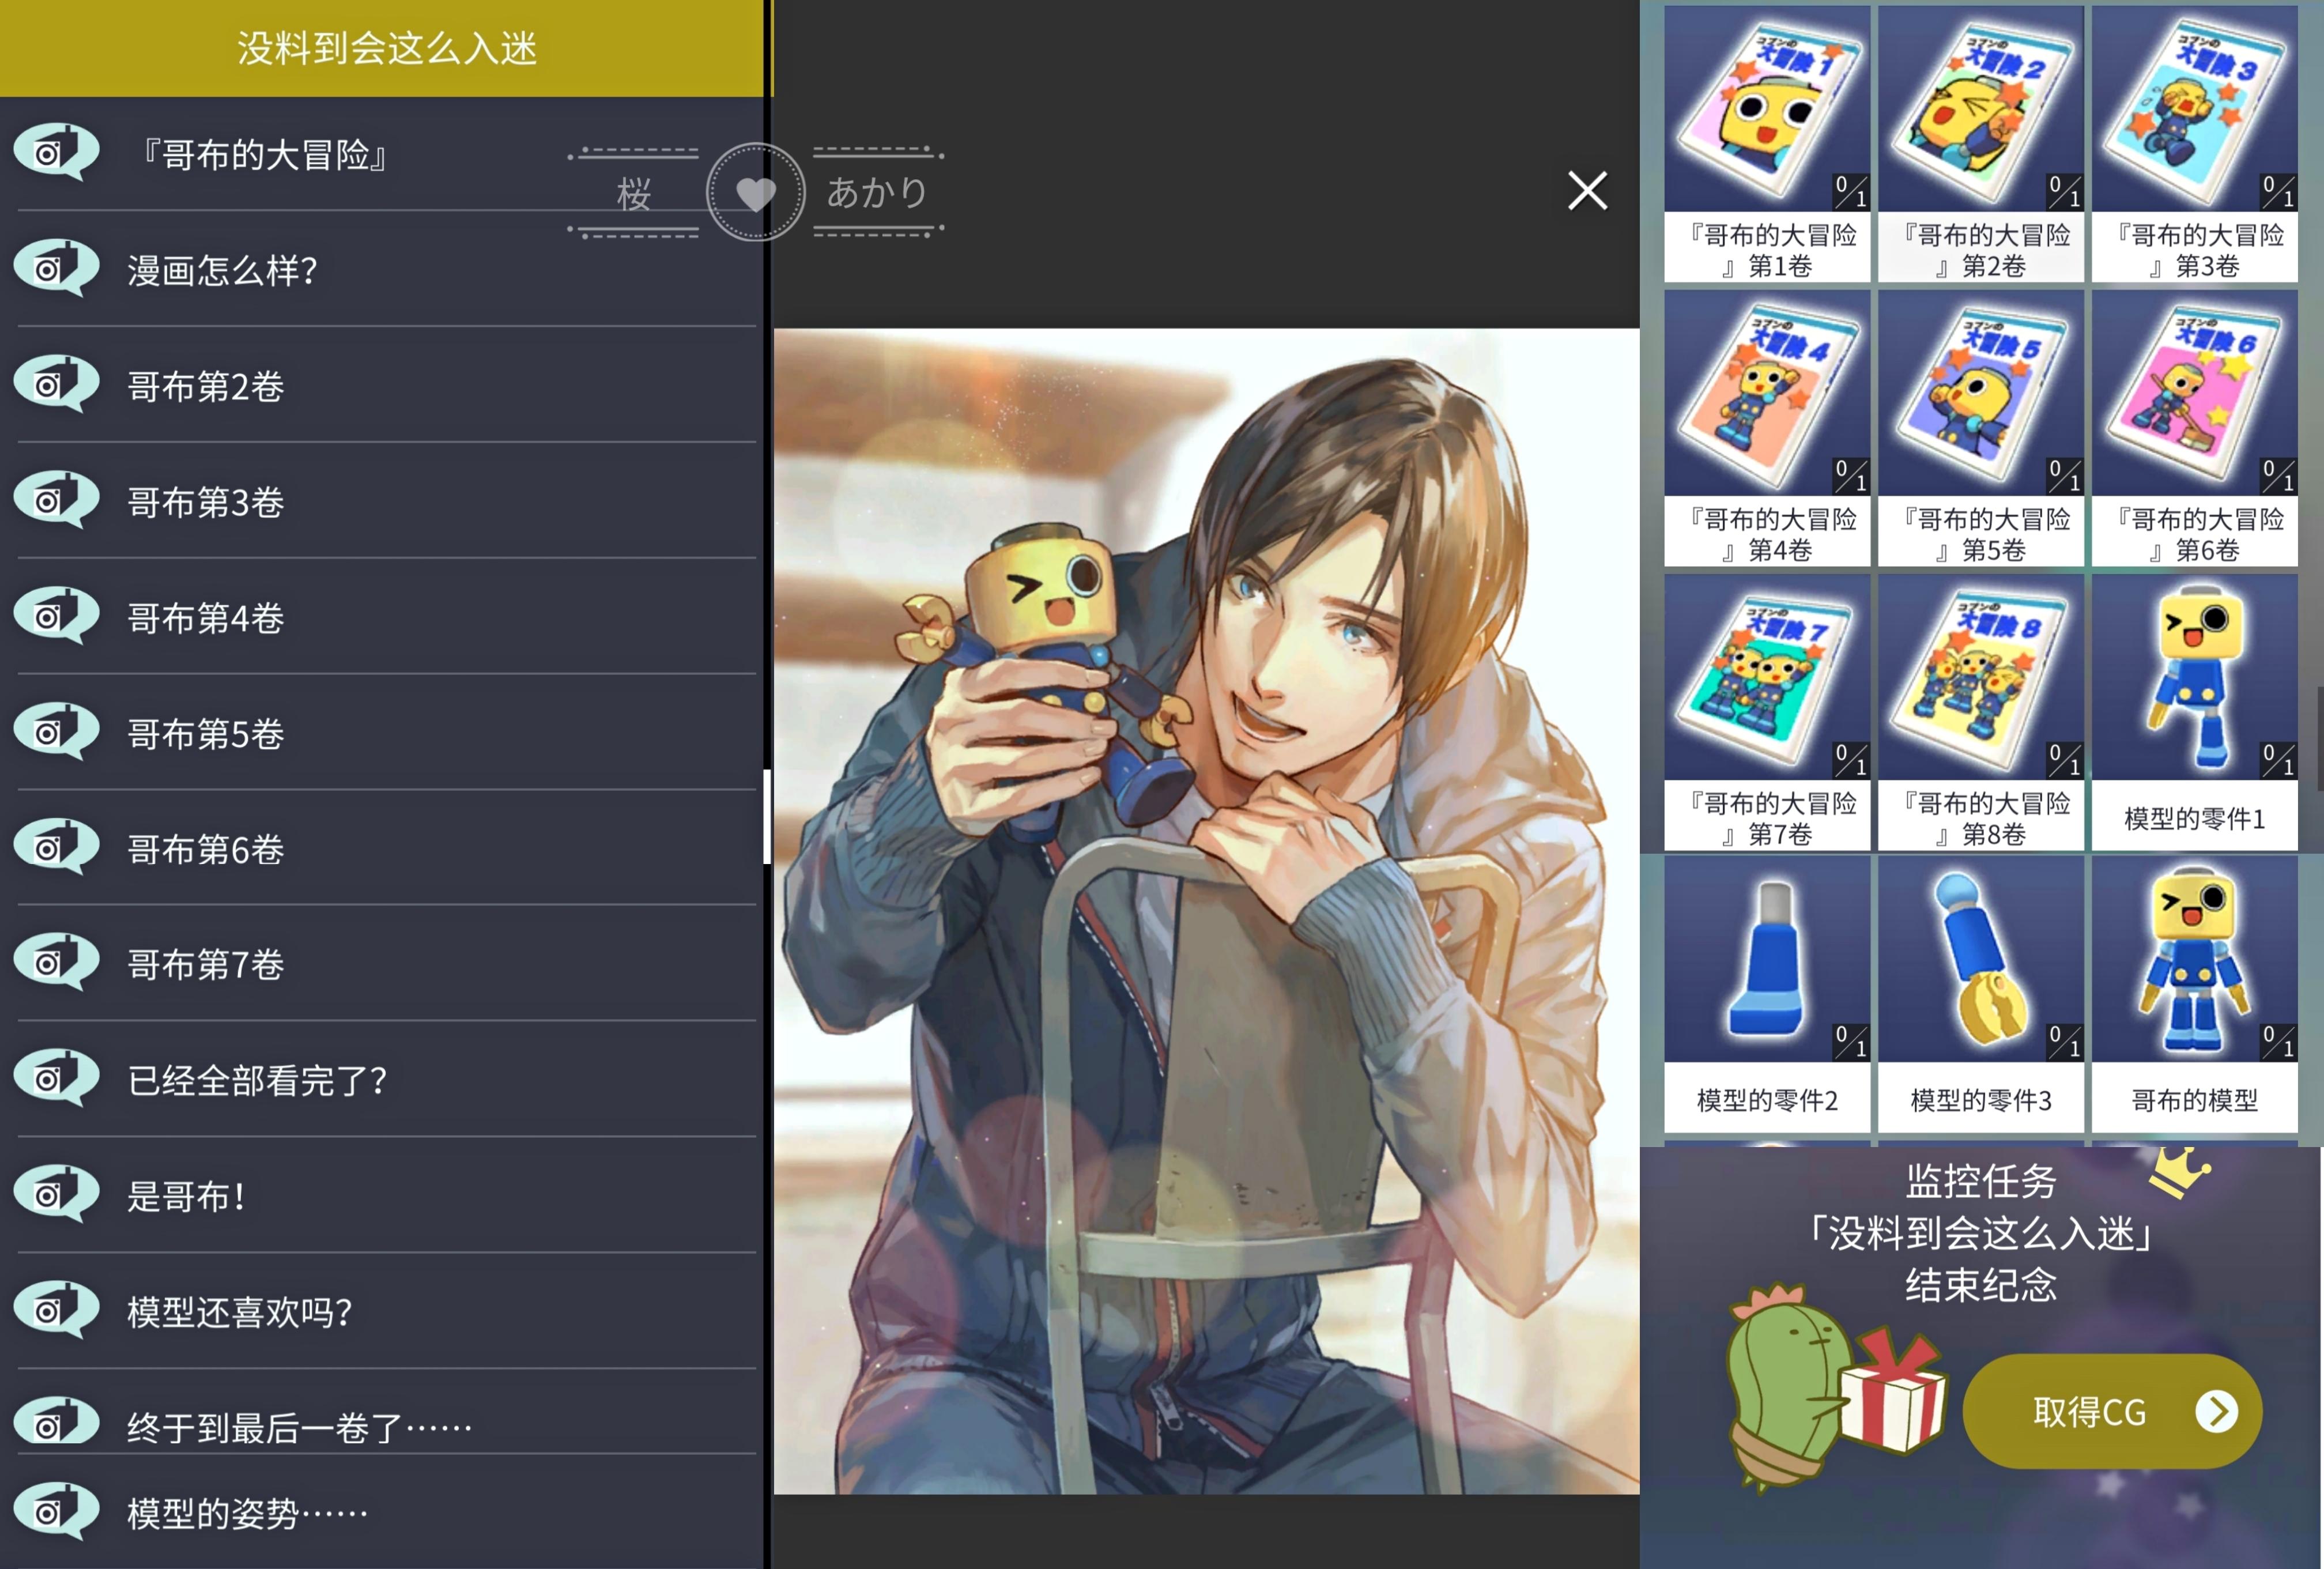The image size is (2324, 1569).
Task: Select the 哥布的模型 complete robot item
Action: tap(2194, 993)
